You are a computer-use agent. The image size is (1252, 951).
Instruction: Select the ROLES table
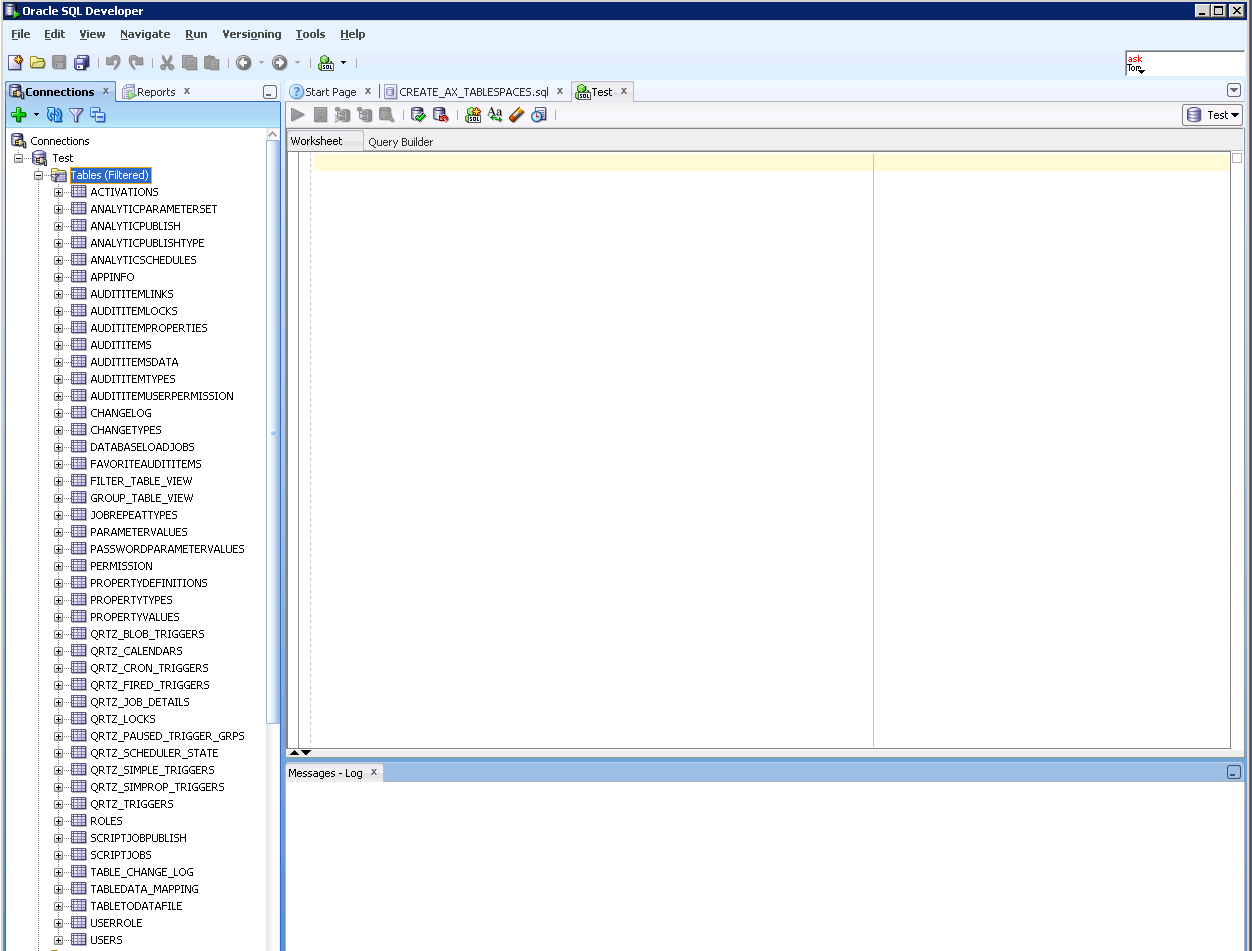click(106, 821)
